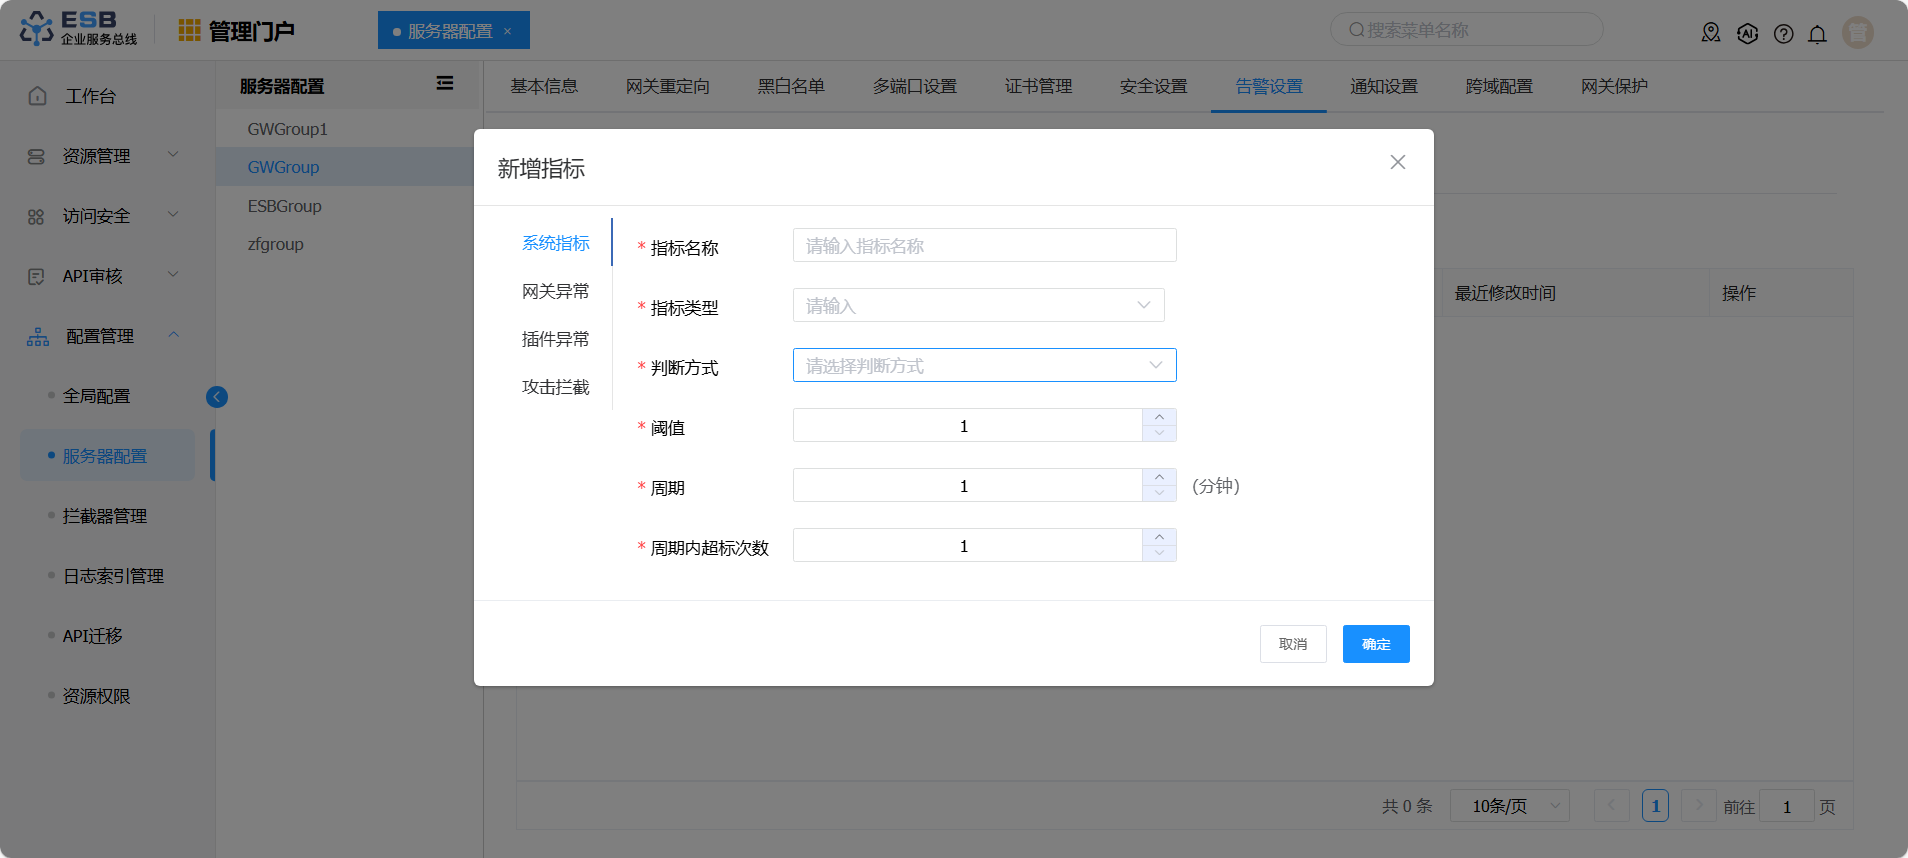Image resolution: width=1908 pixels, height=858 pixels.
Task: Collapse the server list with hamburger icon
Action: (445, 84)
